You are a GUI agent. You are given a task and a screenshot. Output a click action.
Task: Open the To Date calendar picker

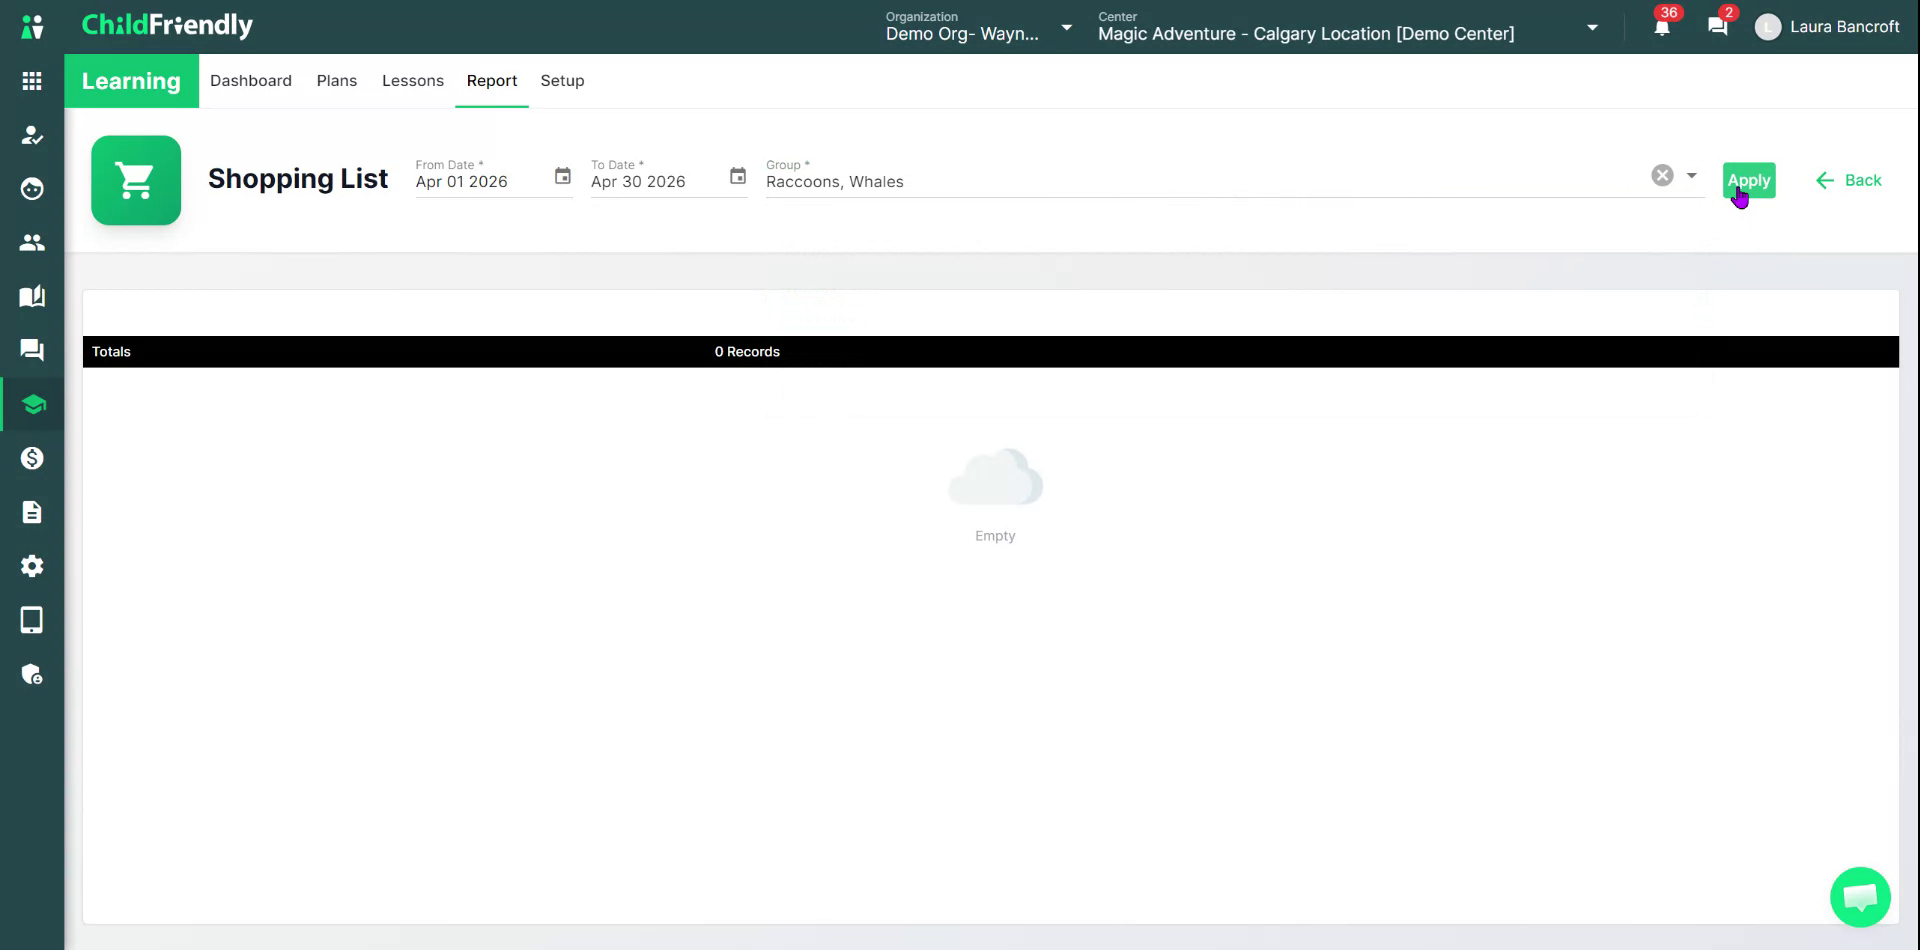tap(738, 176)
